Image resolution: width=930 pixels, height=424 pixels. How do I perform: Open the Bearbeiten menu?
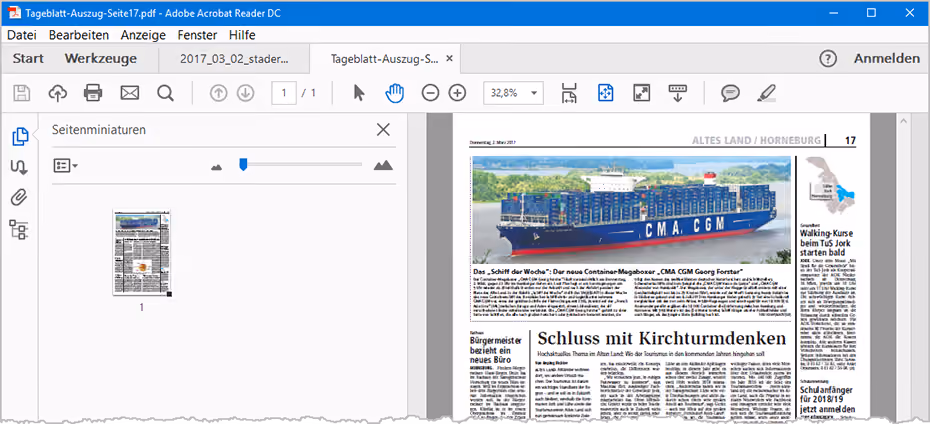point(79,35)
